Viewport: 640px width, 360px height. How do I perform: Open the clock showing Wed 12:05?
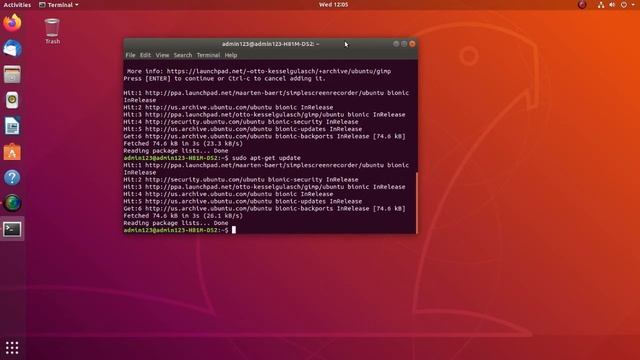pos(333,5)
